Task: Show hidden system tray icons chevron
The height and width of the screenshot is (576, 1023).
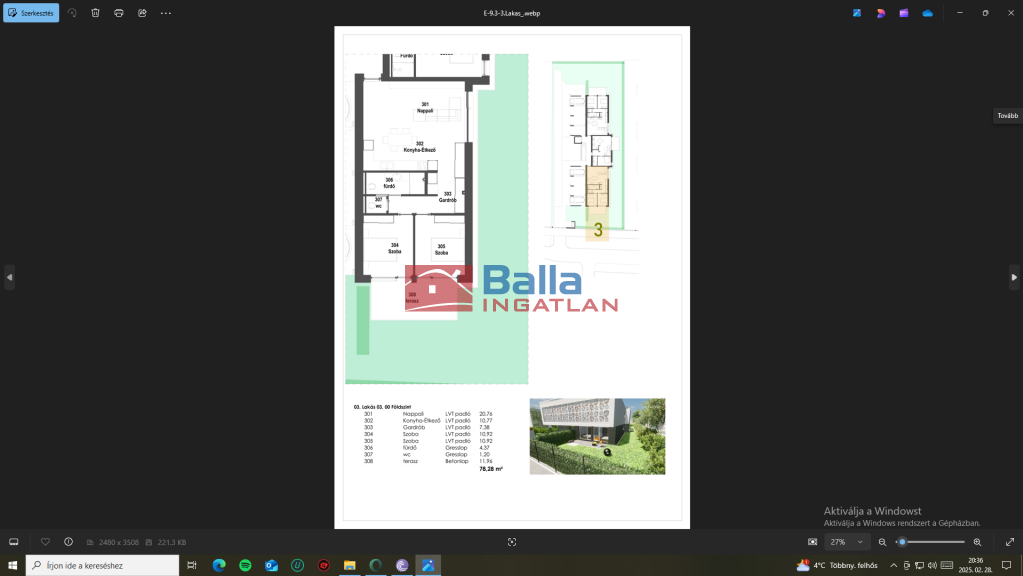Action: (893, 565)
